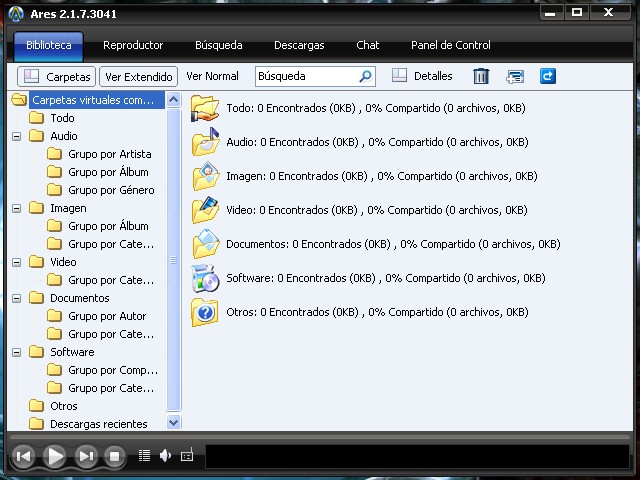Click the 'Documentos: 0 Encontrados' row text
The image size is (640, 480).
click(x=393, y=244)
